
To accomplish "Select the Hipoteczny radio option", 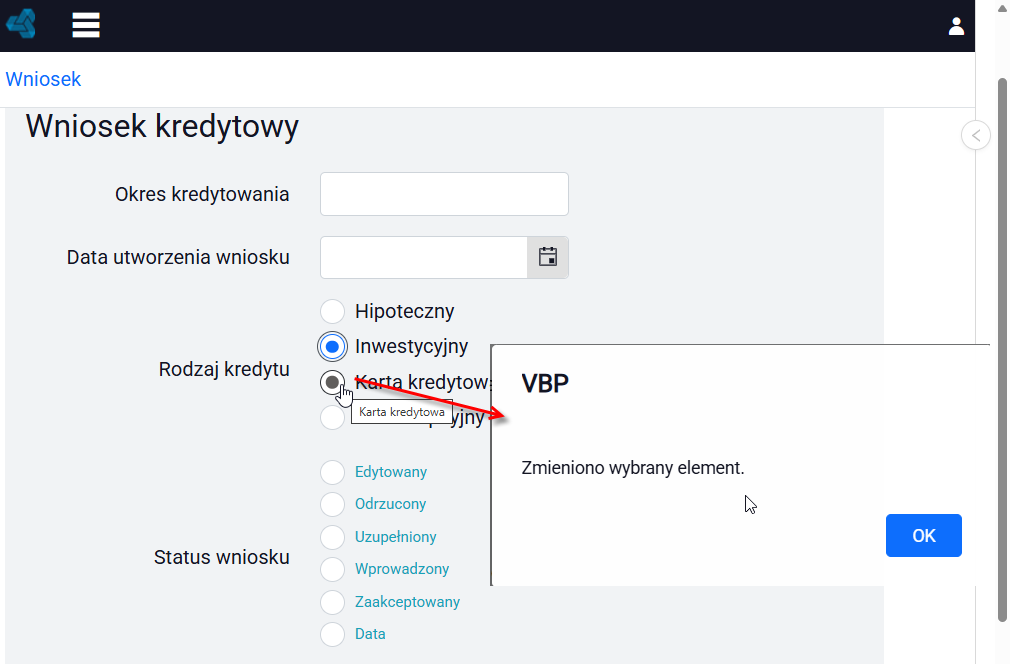I will pyautogui.click(x=332, y=311).
